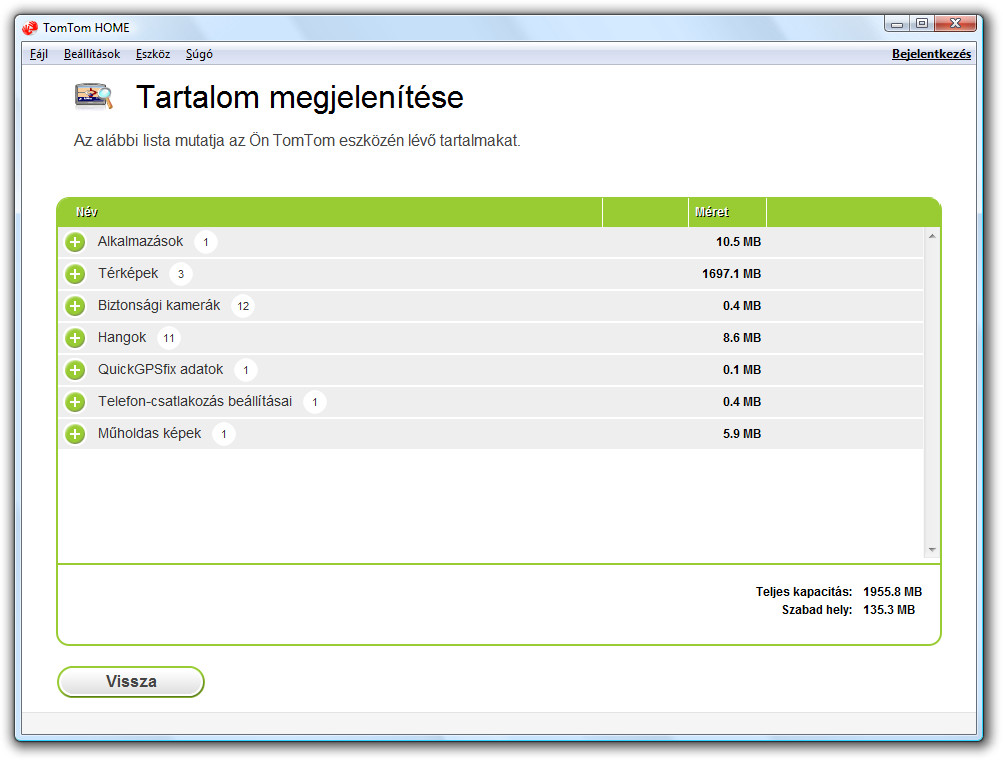Select the Hangok row label
Image resolution: width=1003 pixels, height=760 pixels.
tap(122, 337)
